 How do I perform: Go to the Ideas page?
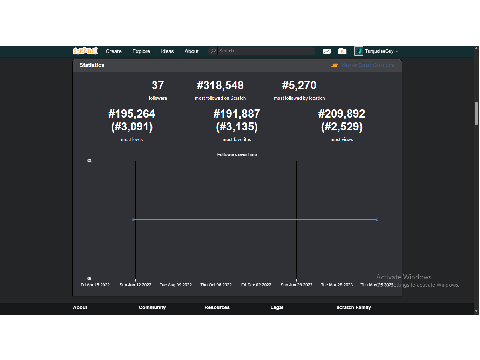click(167, 51)
